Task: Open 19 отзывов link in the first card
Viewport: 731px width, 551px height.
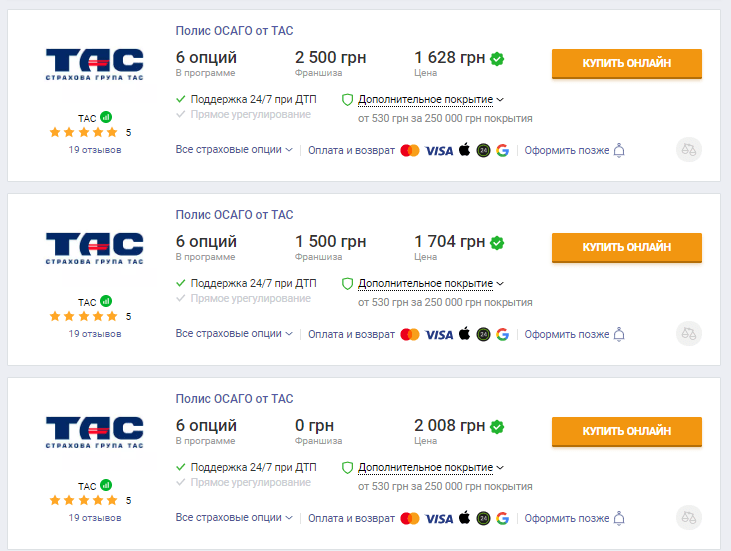Action: click(x=95, y=150)
